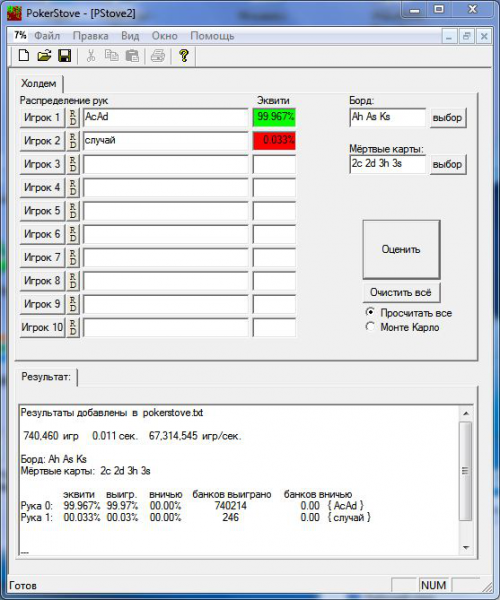This screenshot has width=500, height=600.
Task: Click the RD icon next to Игрок 6
Action: (x=73, y=234)
